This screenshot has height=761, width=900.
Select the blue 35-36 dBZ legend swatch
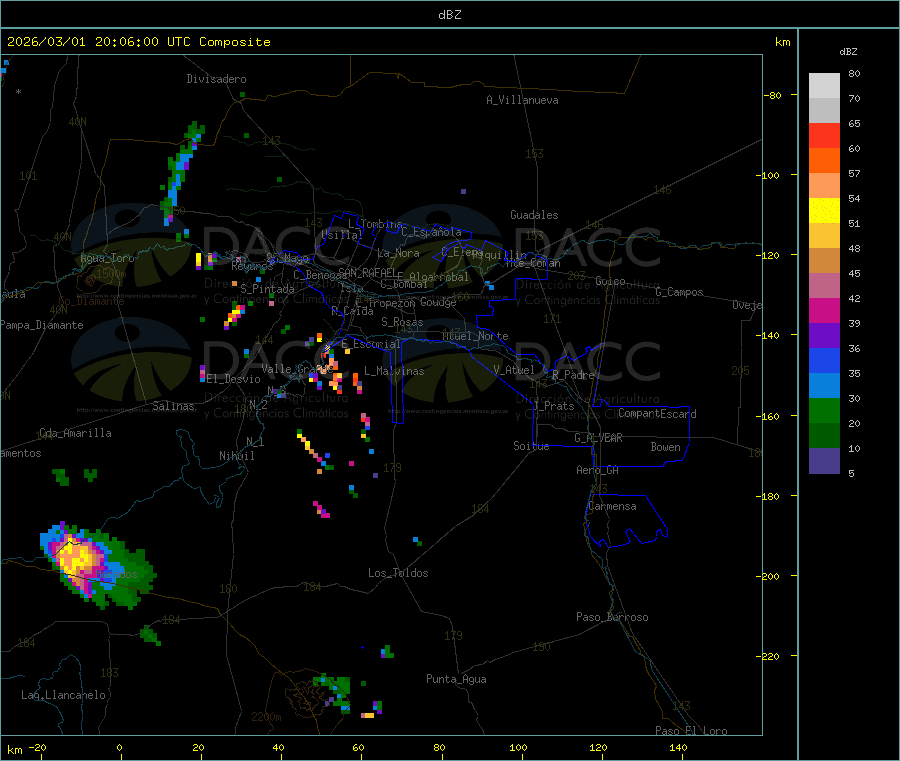coord(824,360)
